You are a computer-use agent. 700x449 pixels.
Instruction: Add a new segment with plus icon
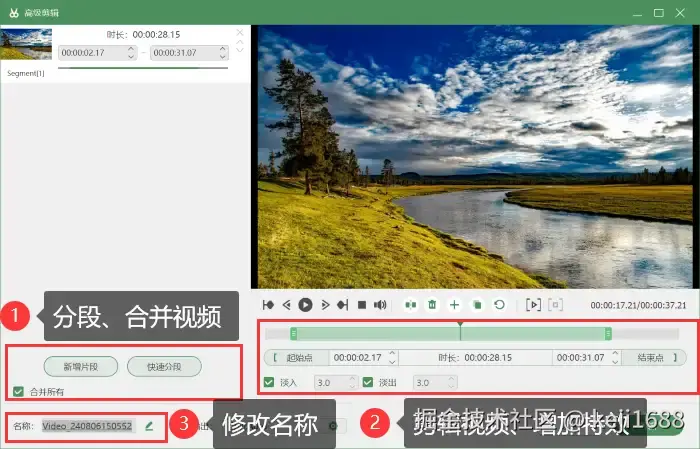click(x=454, y=305)
